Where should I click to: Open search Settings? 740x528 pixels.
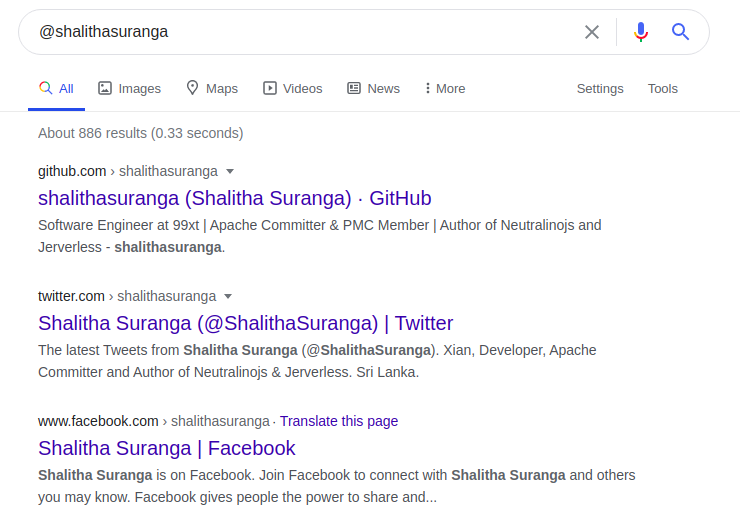pyautogui.click(x=600, y=89)
